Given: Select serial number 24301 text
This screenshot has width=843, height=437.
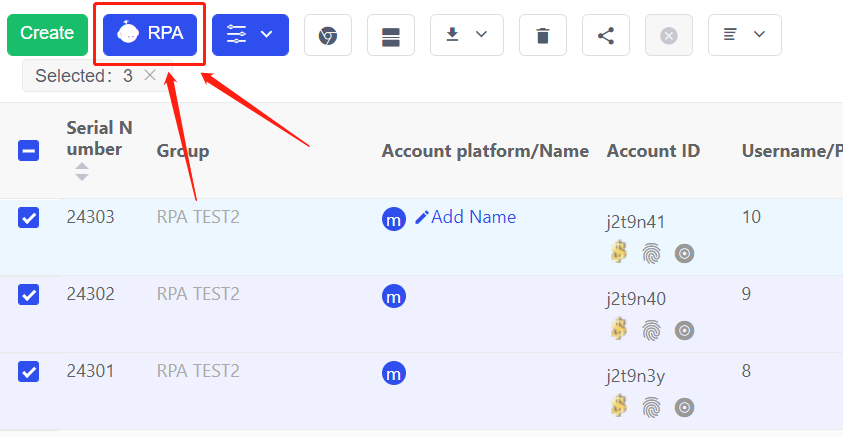Looking at the screenshot, I should click(x=90, y=371).
